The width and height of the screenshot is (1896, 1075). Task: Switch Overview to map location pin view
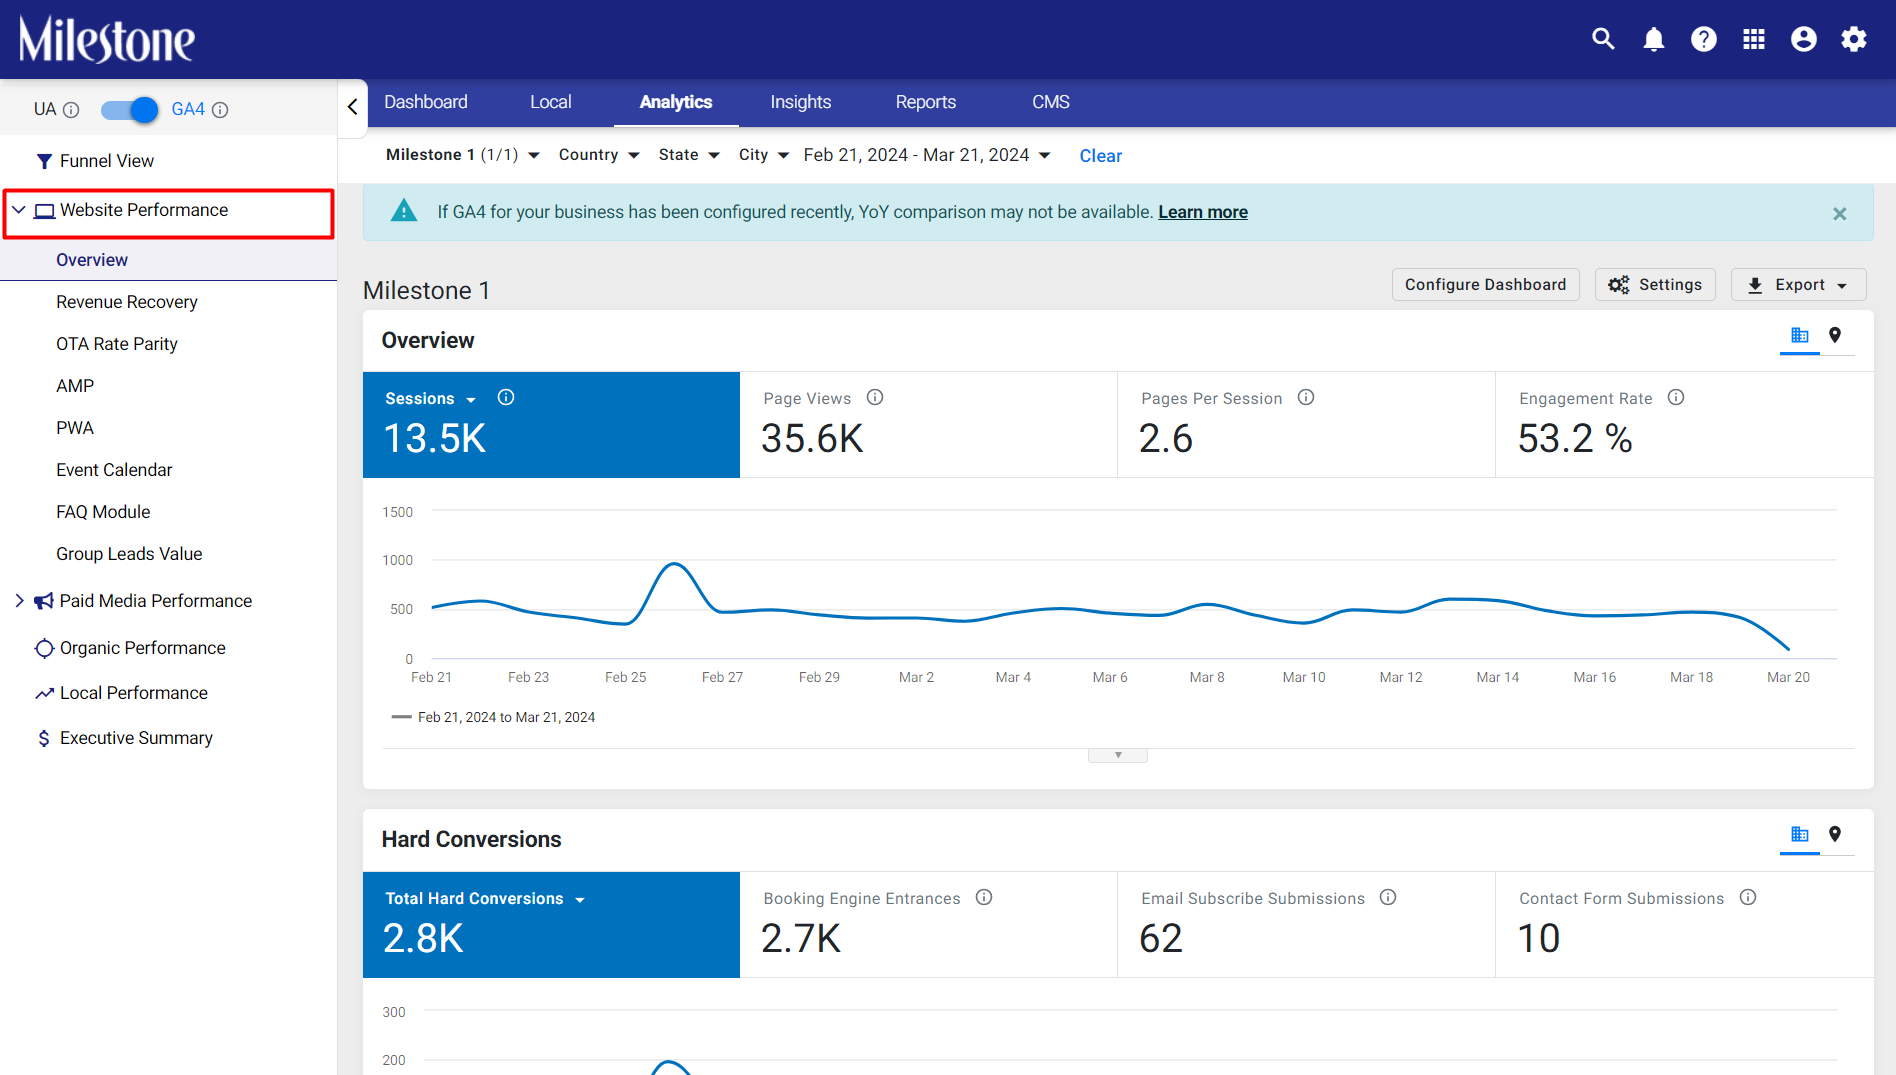click(x=1835, y=335)
